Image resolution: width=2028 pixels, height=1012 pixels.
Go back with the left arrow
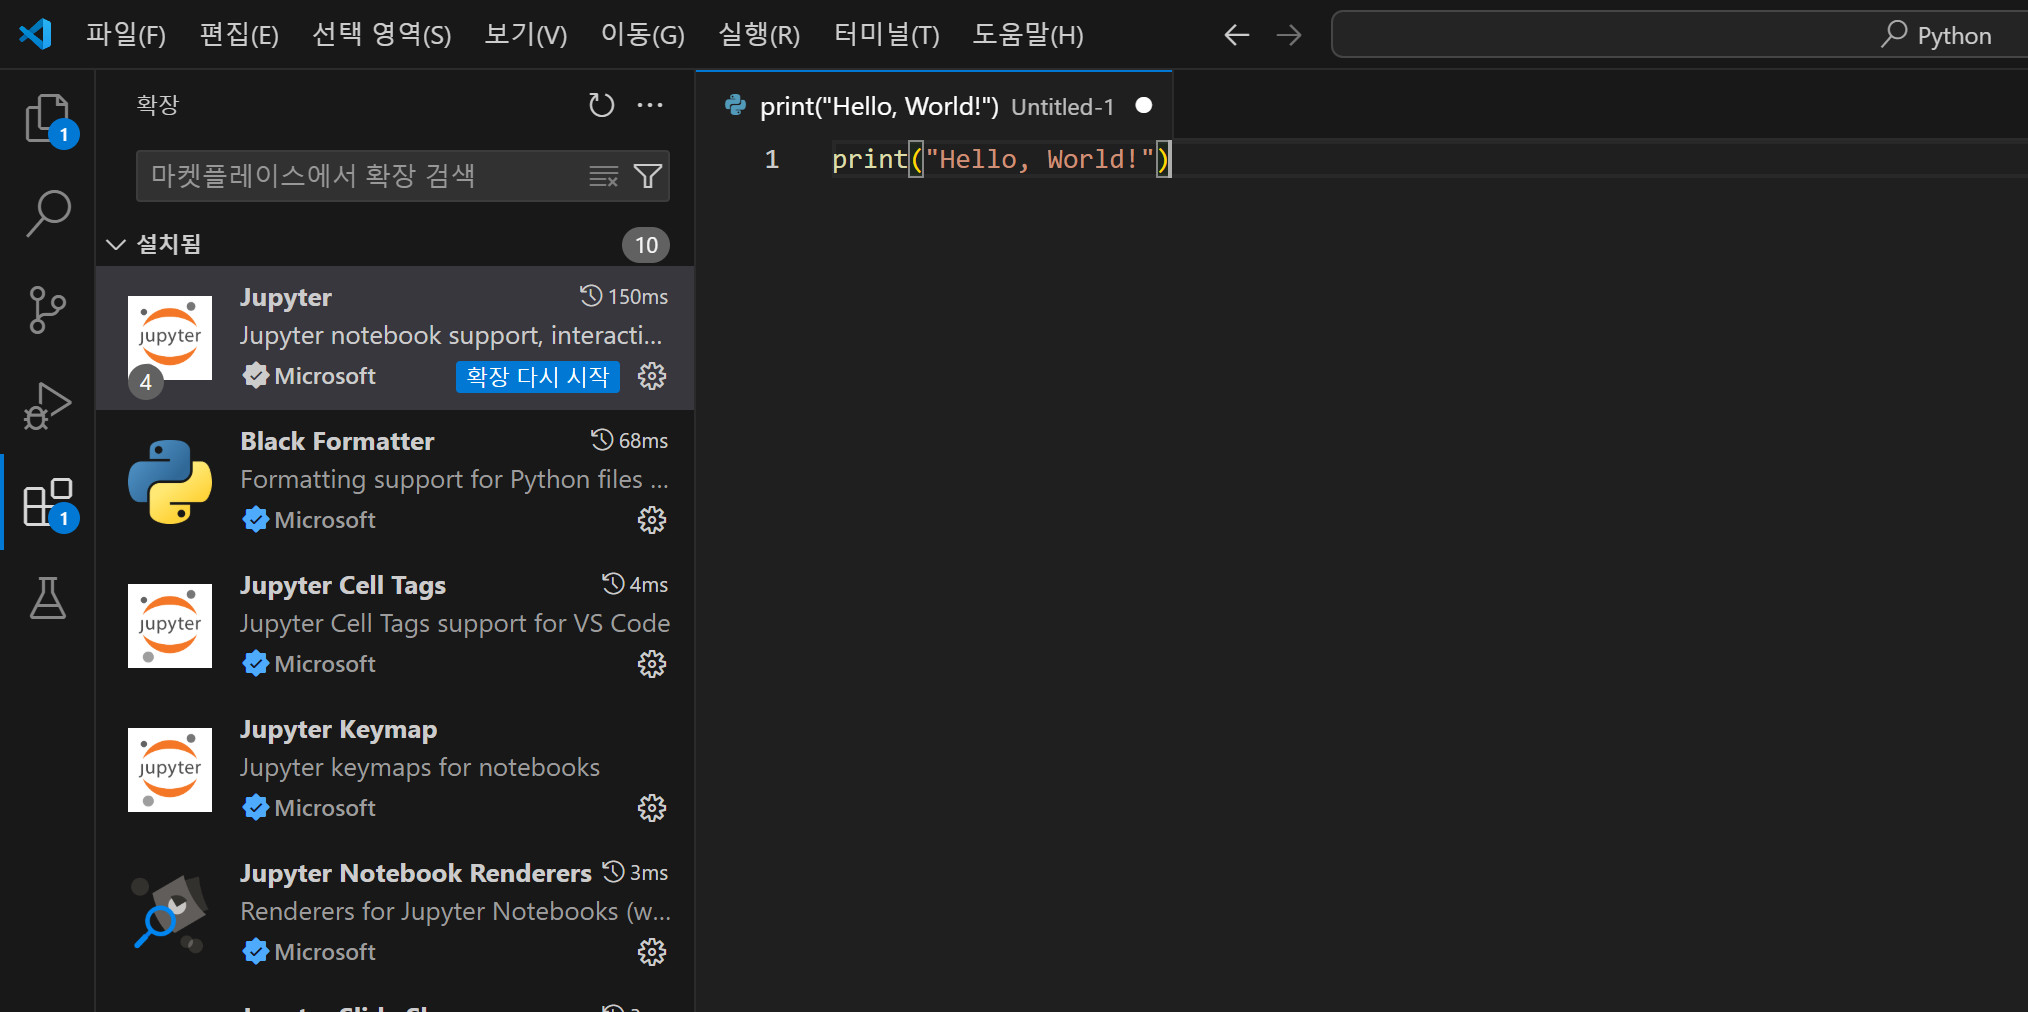(x=1237, y=35)
